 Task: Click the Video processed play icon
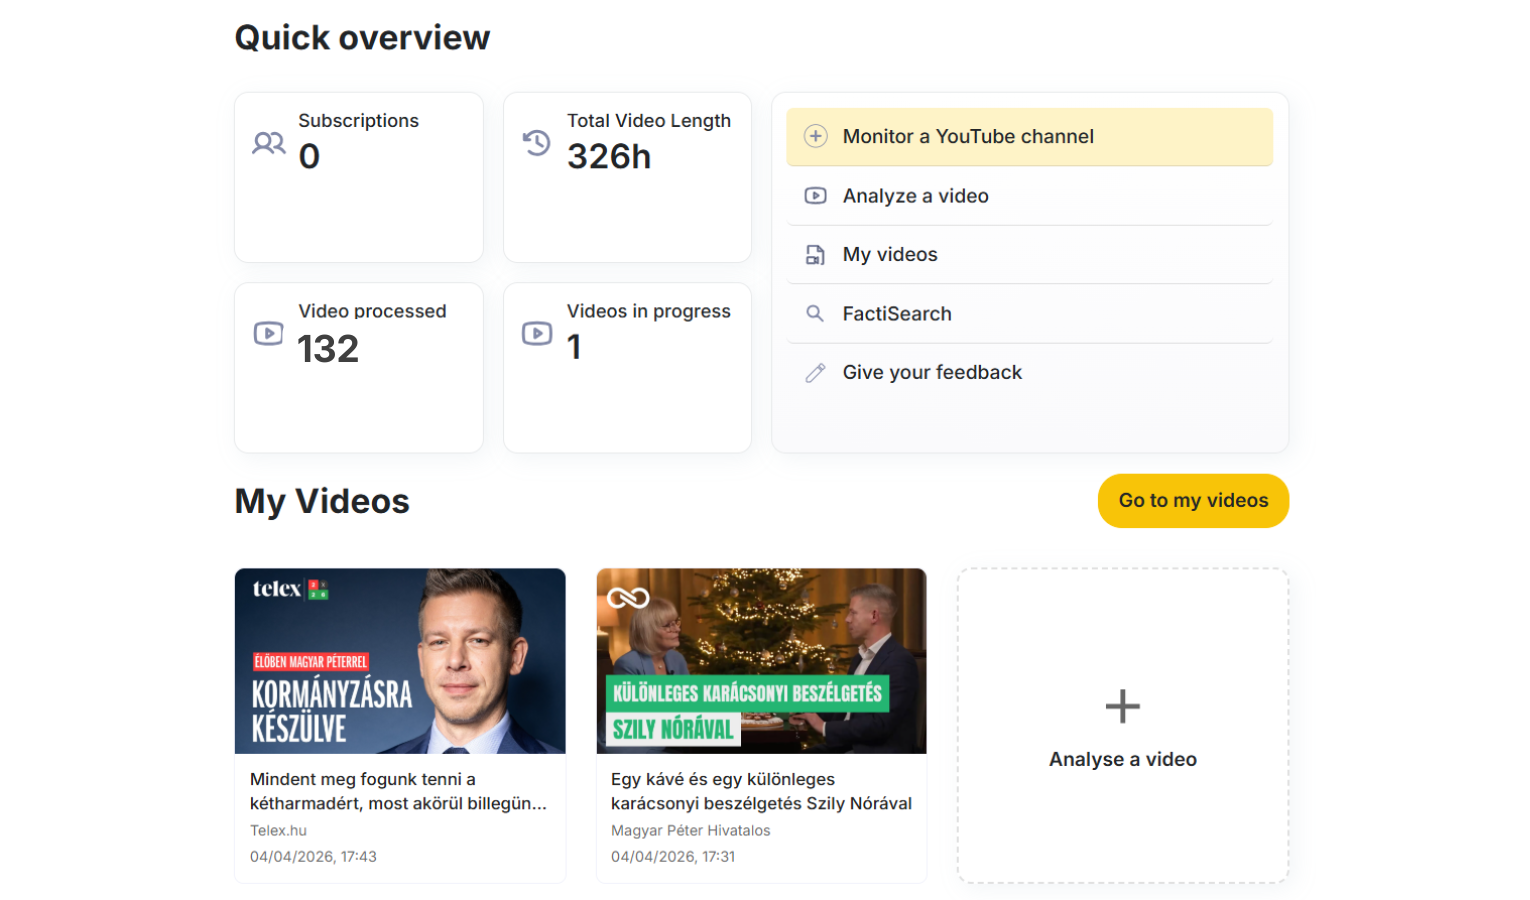click(x=268, y=333)
